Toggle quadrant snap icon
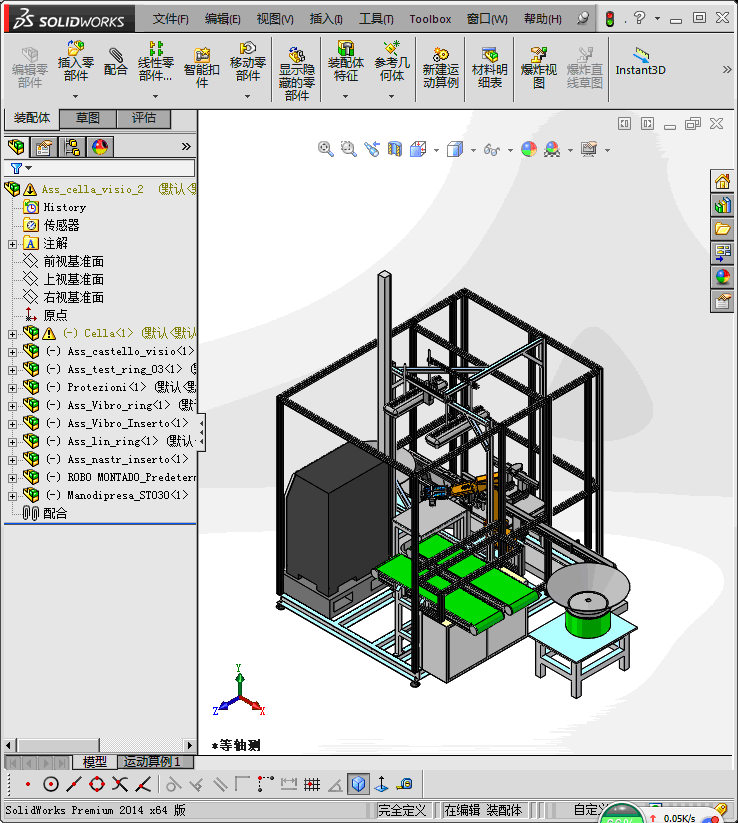 click(97, 785)
